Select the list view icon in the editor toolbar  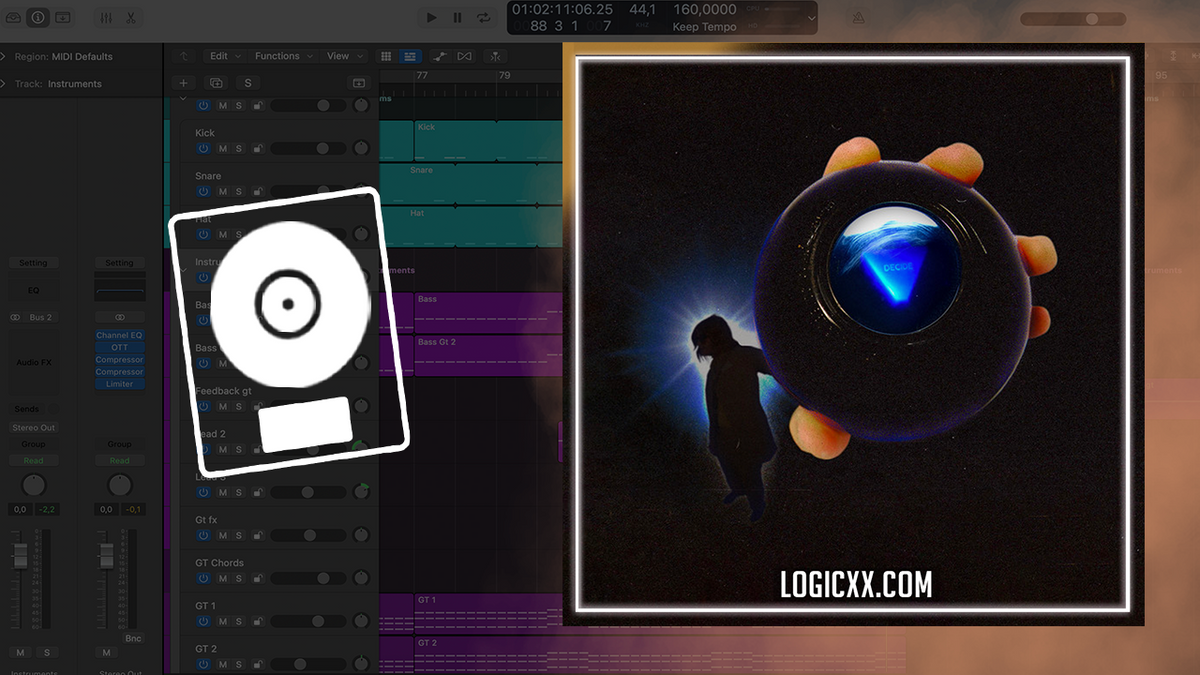409,56
